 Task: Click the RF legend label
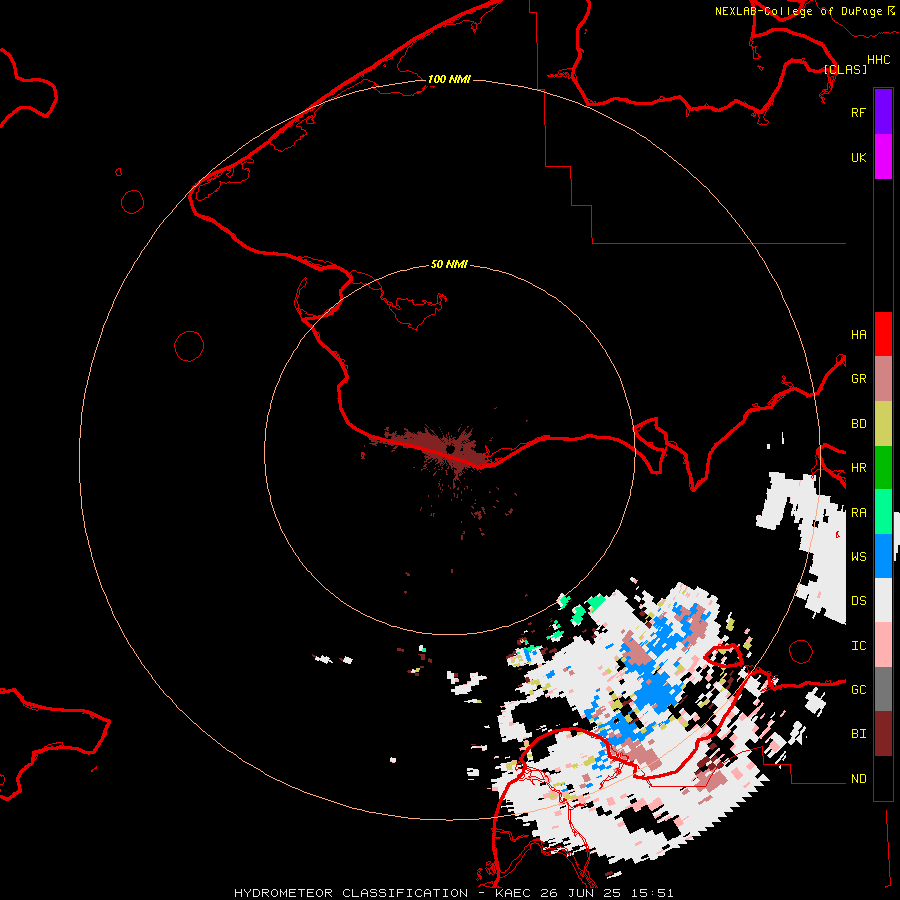[x=859, y=112]
